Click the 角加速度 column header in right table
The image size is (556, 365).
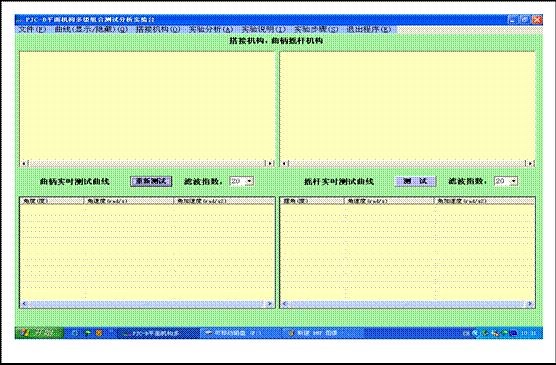pyautogui.click(x=484, y=201)
